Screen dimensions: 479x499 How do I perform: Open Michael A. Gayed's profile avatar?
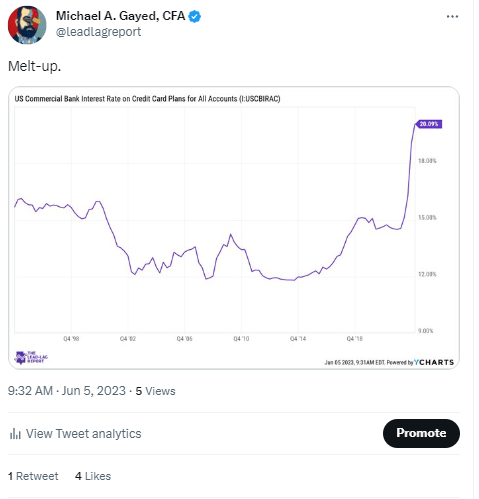(x=27, y=25)
